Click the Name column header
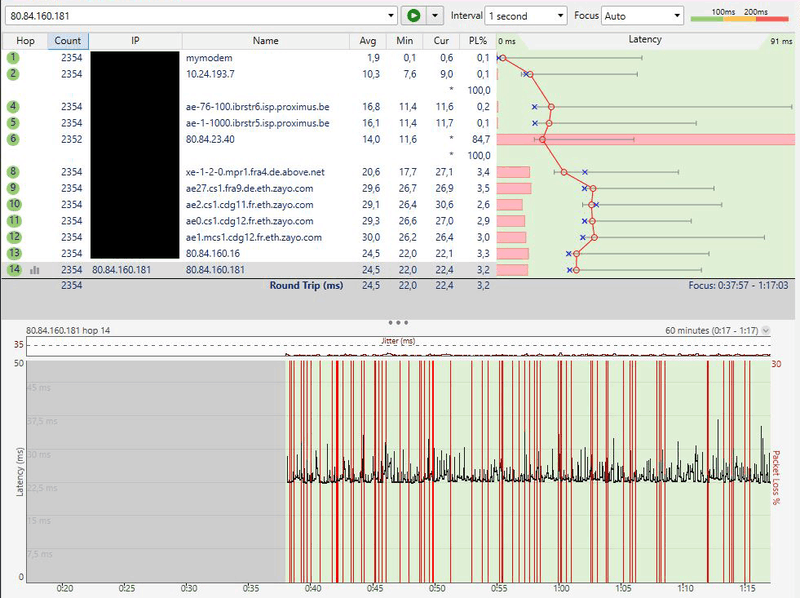Image resolution: width=800 pixels, height=598 pixels. pos(265,41)
